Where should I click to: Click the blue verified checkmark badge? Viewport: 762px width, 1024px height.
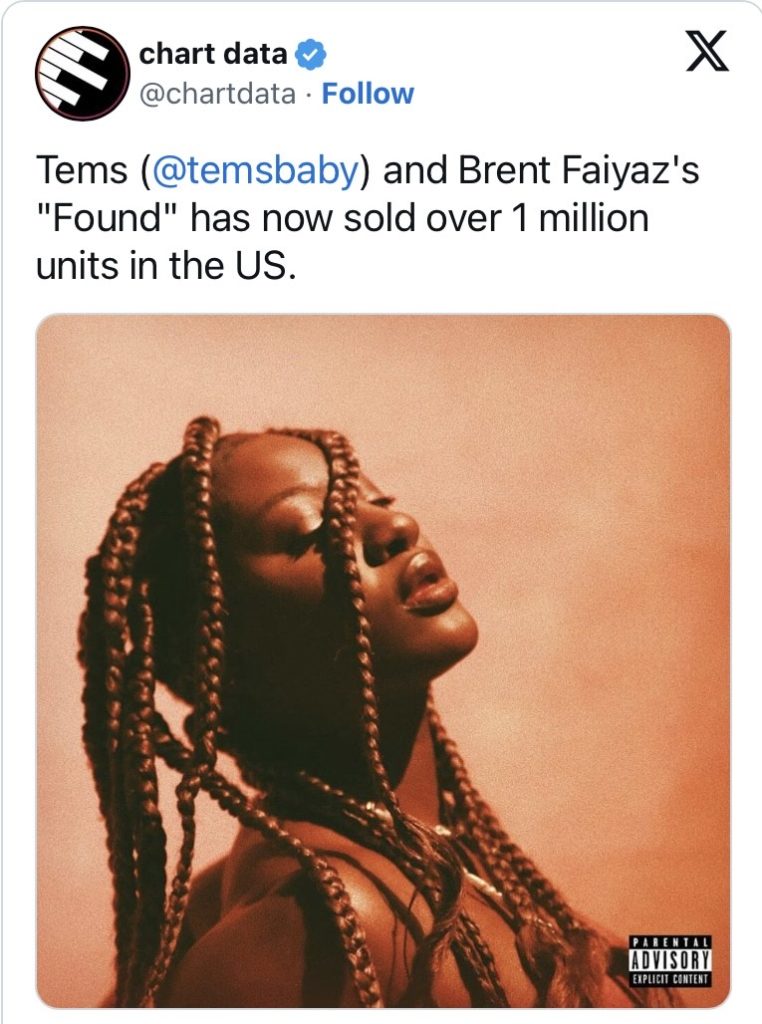coord(312,54)
